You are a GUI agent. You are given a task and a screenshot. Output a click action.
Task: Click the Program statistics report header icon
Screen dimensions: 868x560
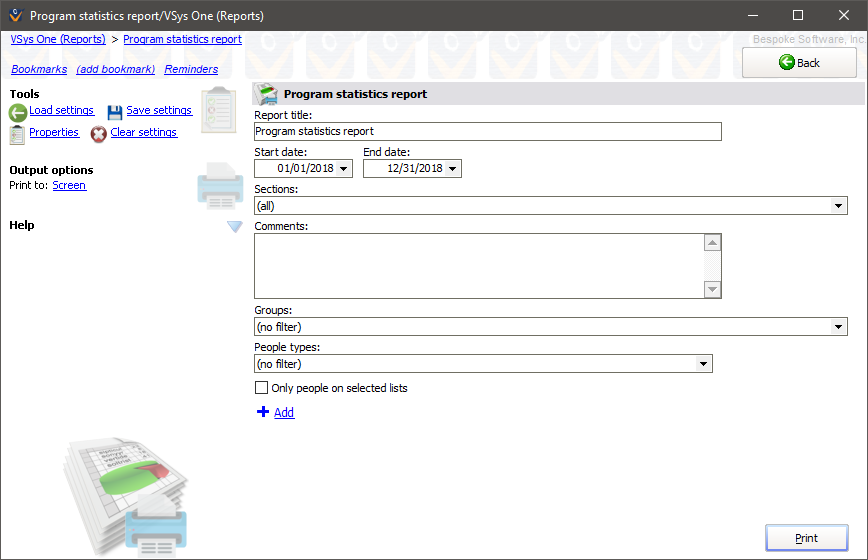coord(267,95)
